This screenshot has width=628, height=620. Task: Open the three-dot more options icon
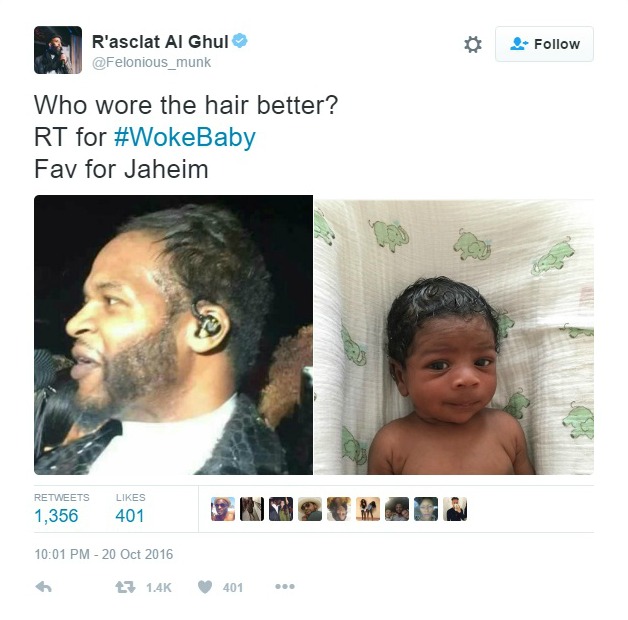point(285,586)
